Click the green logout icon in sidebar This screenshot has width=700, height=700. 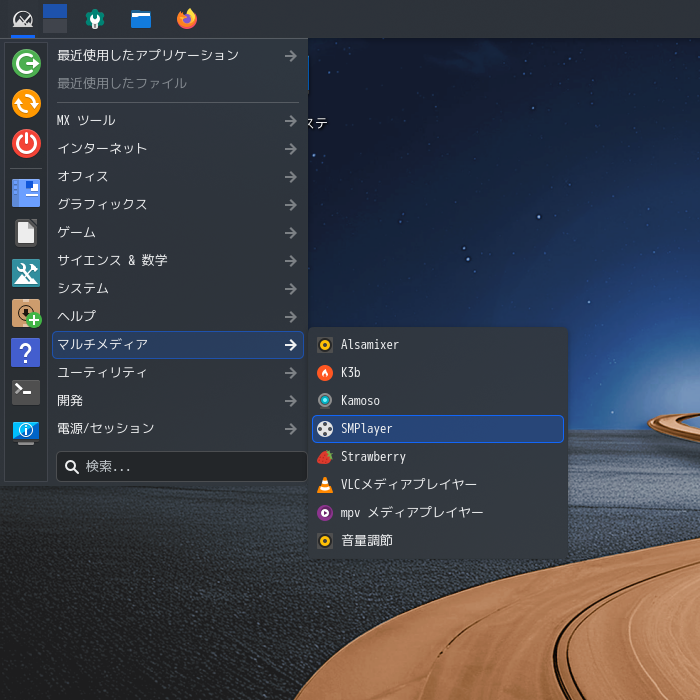pyautogui.click(x=26, y=64)
